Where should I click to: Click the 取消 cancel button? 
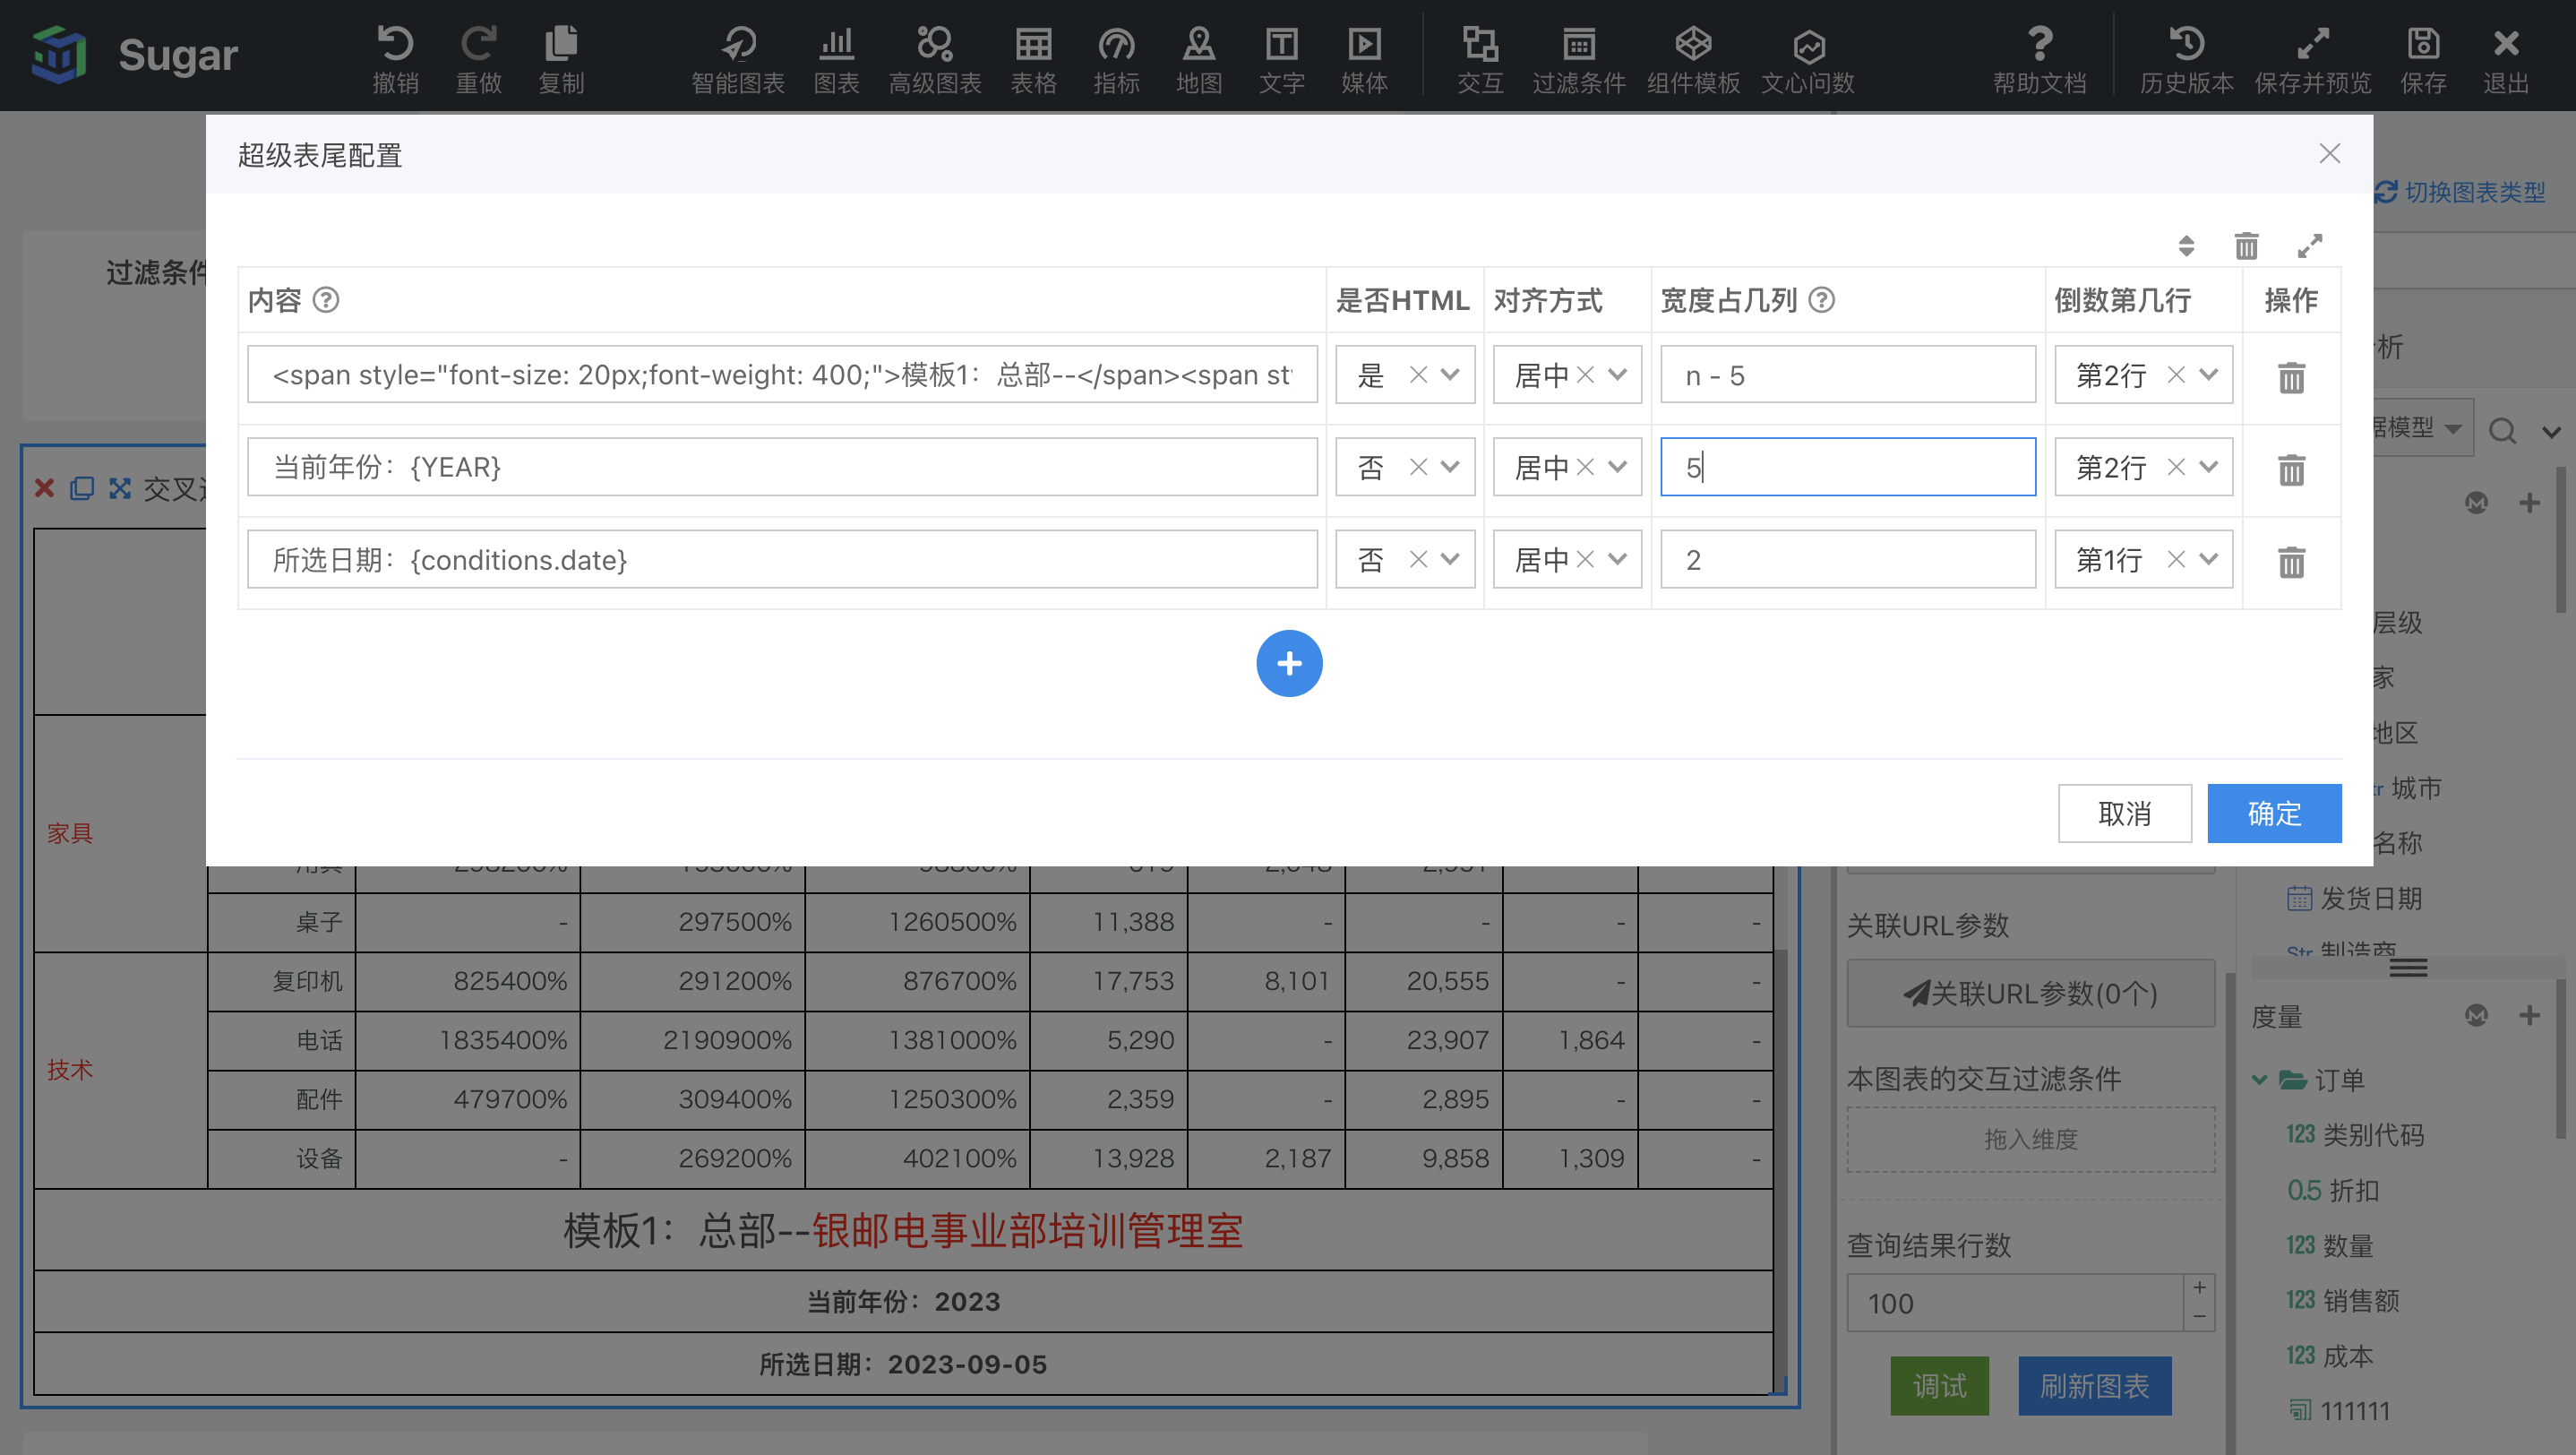[x=2125, y=813]
